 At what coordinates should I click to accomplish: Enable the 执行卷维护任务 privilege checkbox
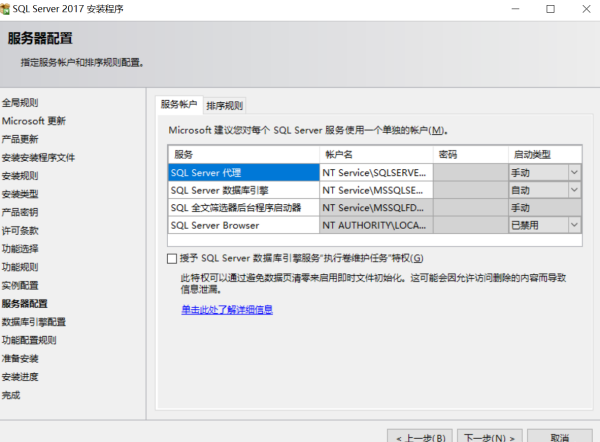tap(173, 258)
